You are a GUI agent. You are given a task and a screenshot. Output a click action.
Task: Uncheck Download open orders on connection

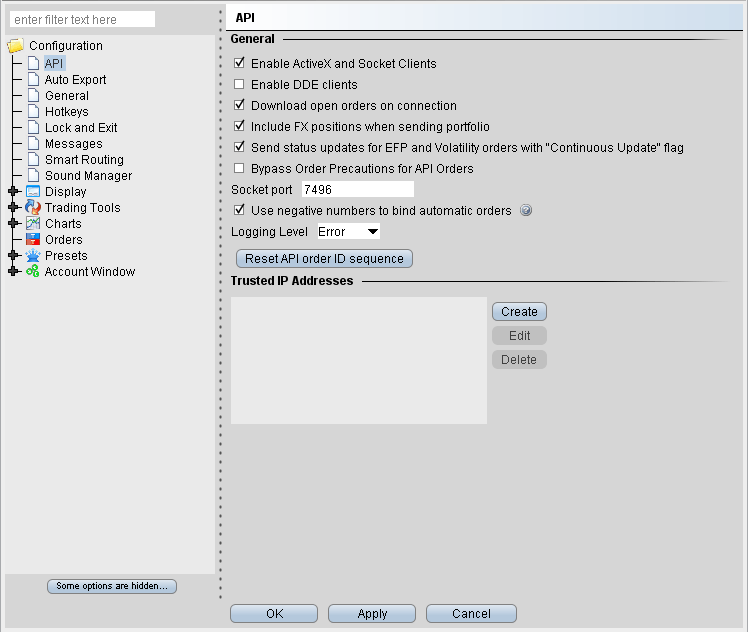(x=239, y=106)
